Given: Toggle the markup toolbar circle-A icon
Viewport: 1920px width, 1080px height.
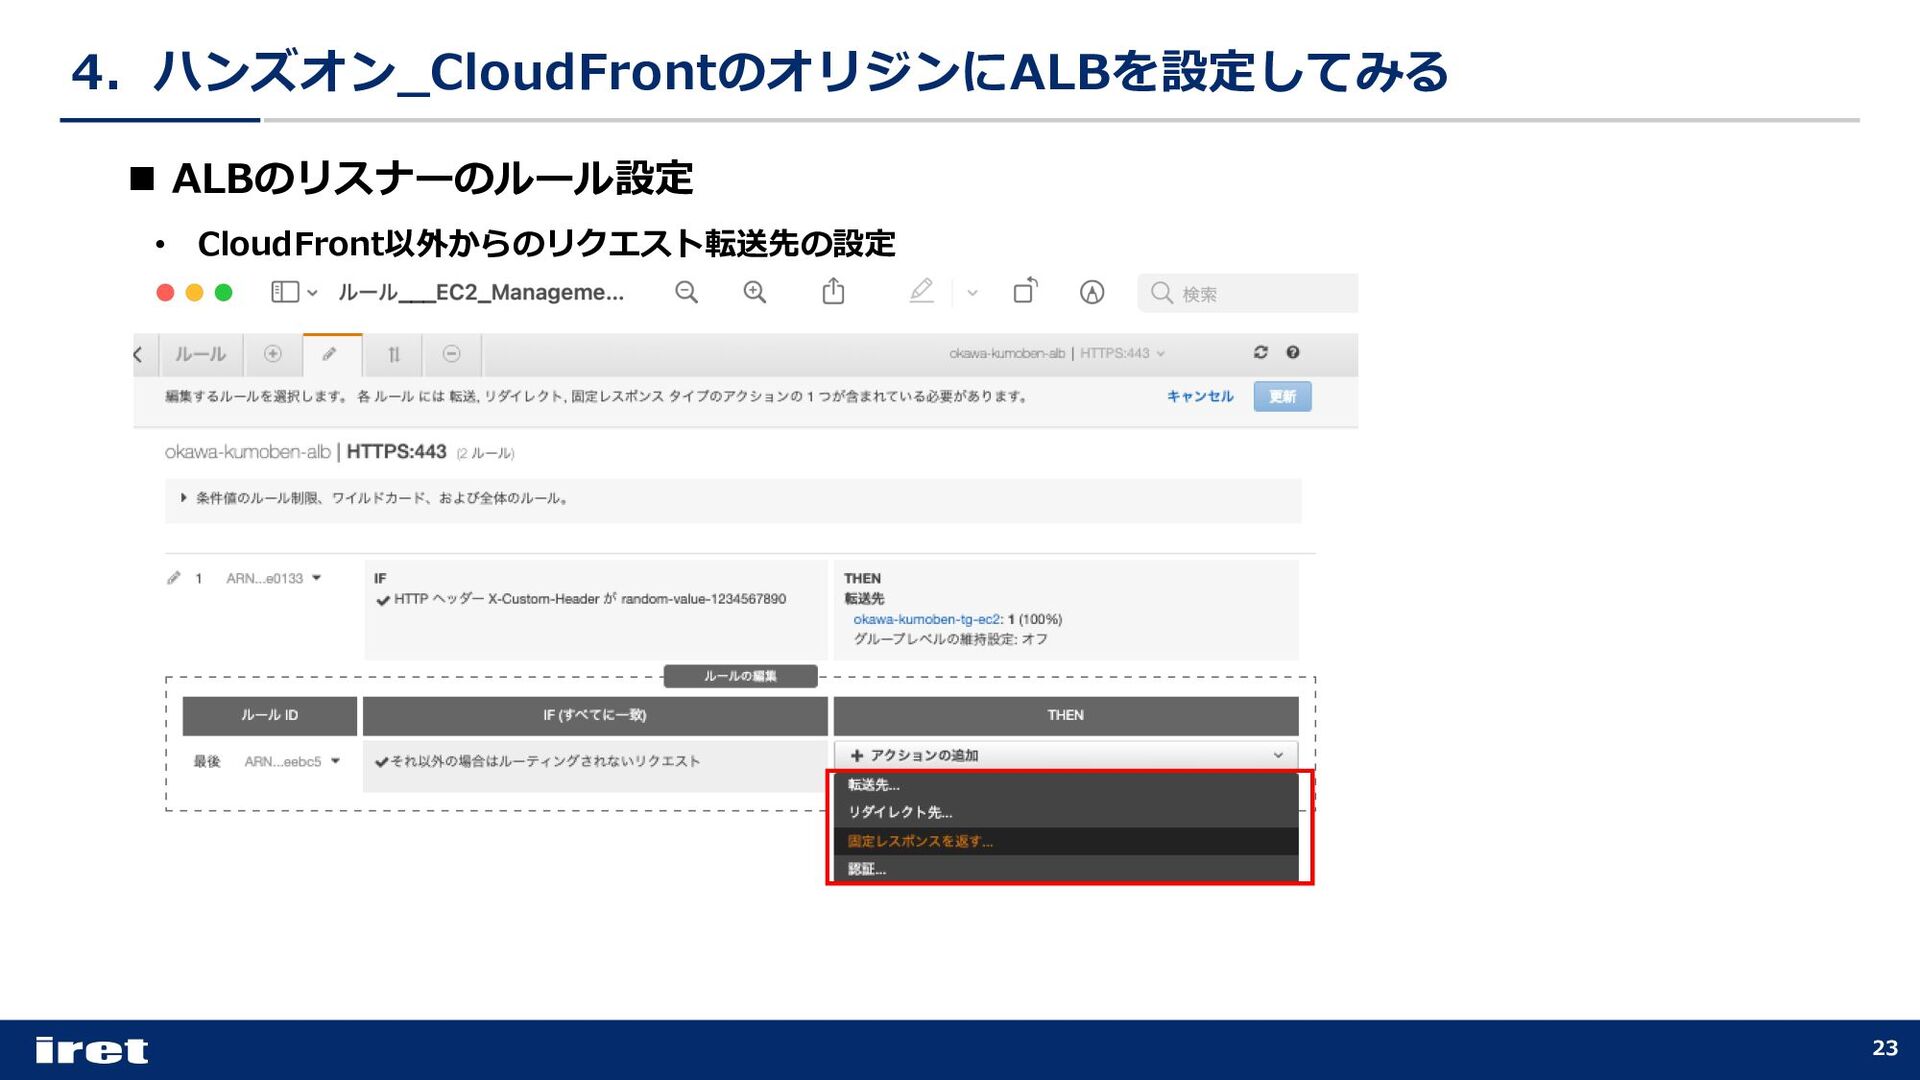Looking at the screenshot, I should [1092, 292].
